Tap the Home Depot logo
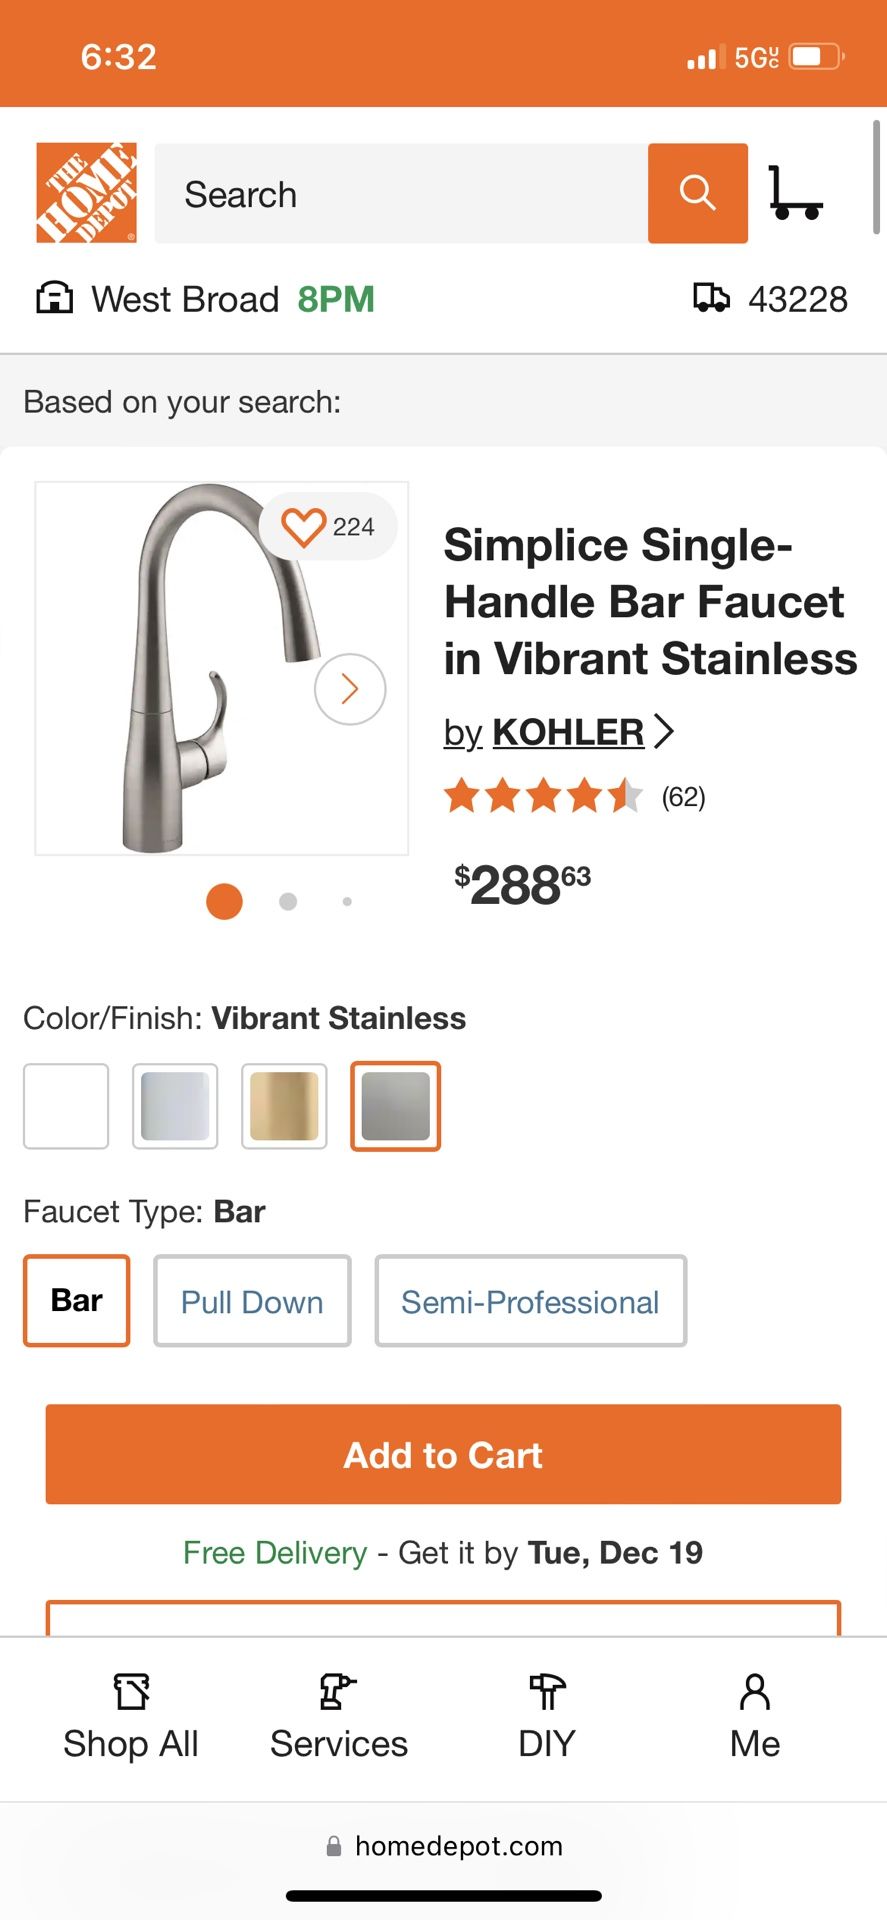Screen dimensions: 887x1920 click(85, 191)
